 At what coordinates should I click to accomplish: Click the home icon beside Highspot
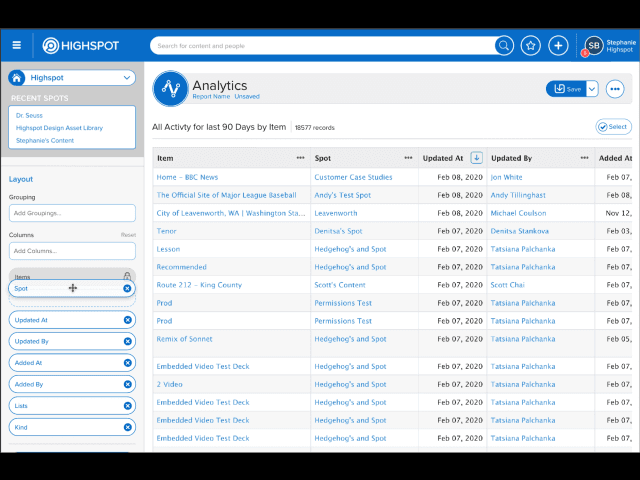pos(17,78)
